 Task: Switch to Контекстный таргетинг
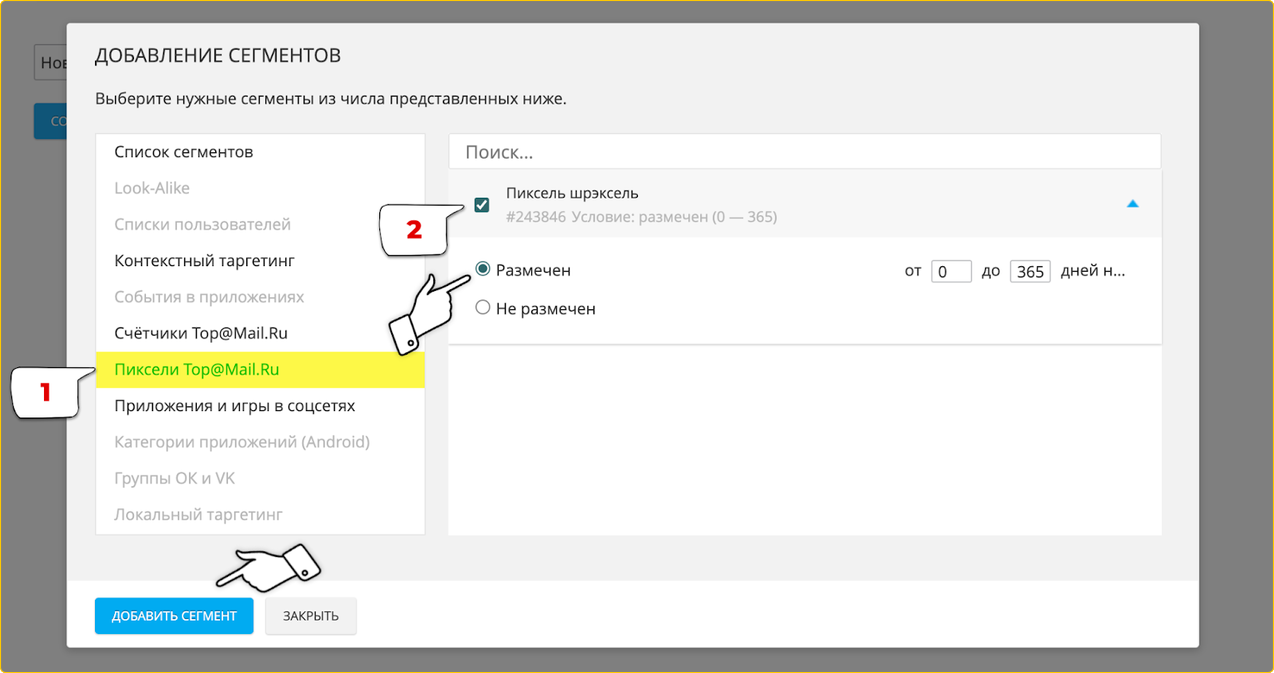[x=205, y=261]
